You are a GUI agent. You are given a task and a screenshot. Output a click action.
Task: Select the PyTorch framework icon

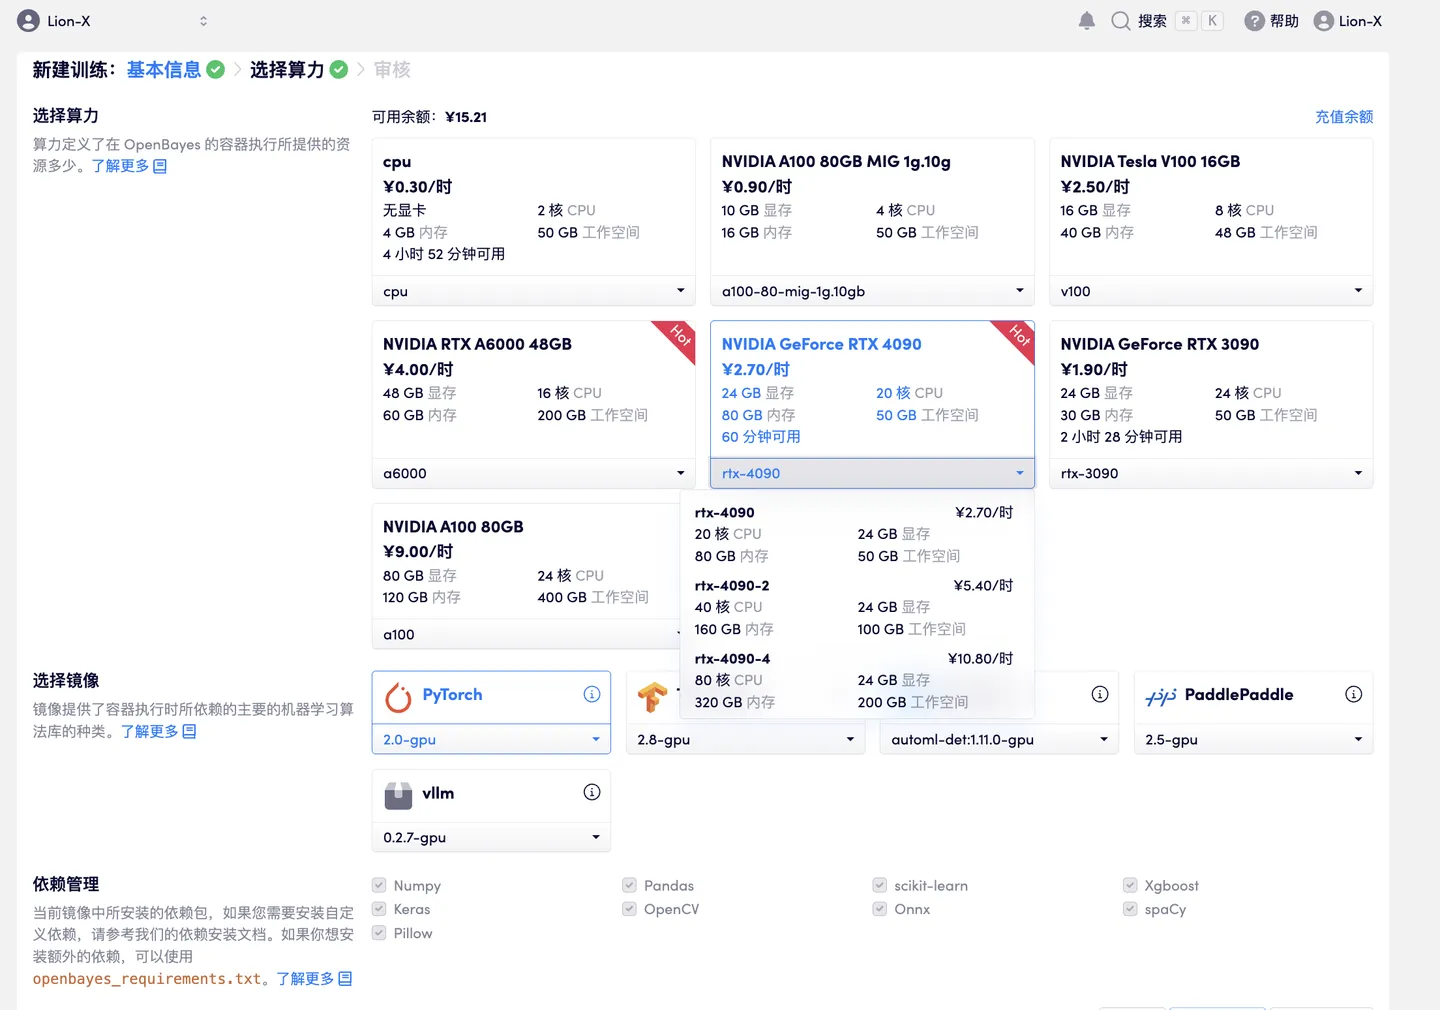pyautogui.click(x=399, y=696)
